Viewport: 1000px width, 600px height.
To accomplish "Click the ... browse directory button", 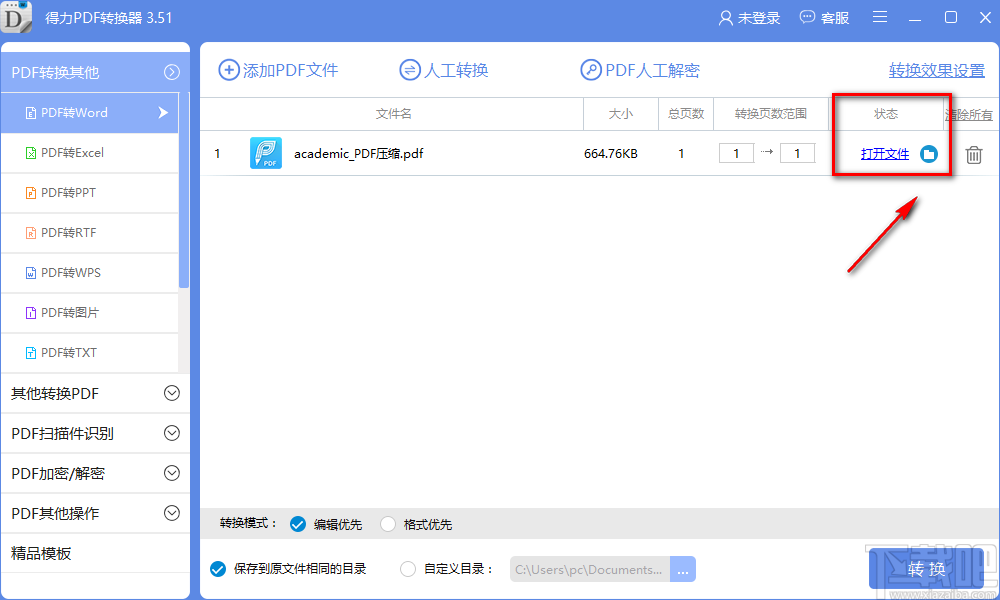I will pos(682,568).
